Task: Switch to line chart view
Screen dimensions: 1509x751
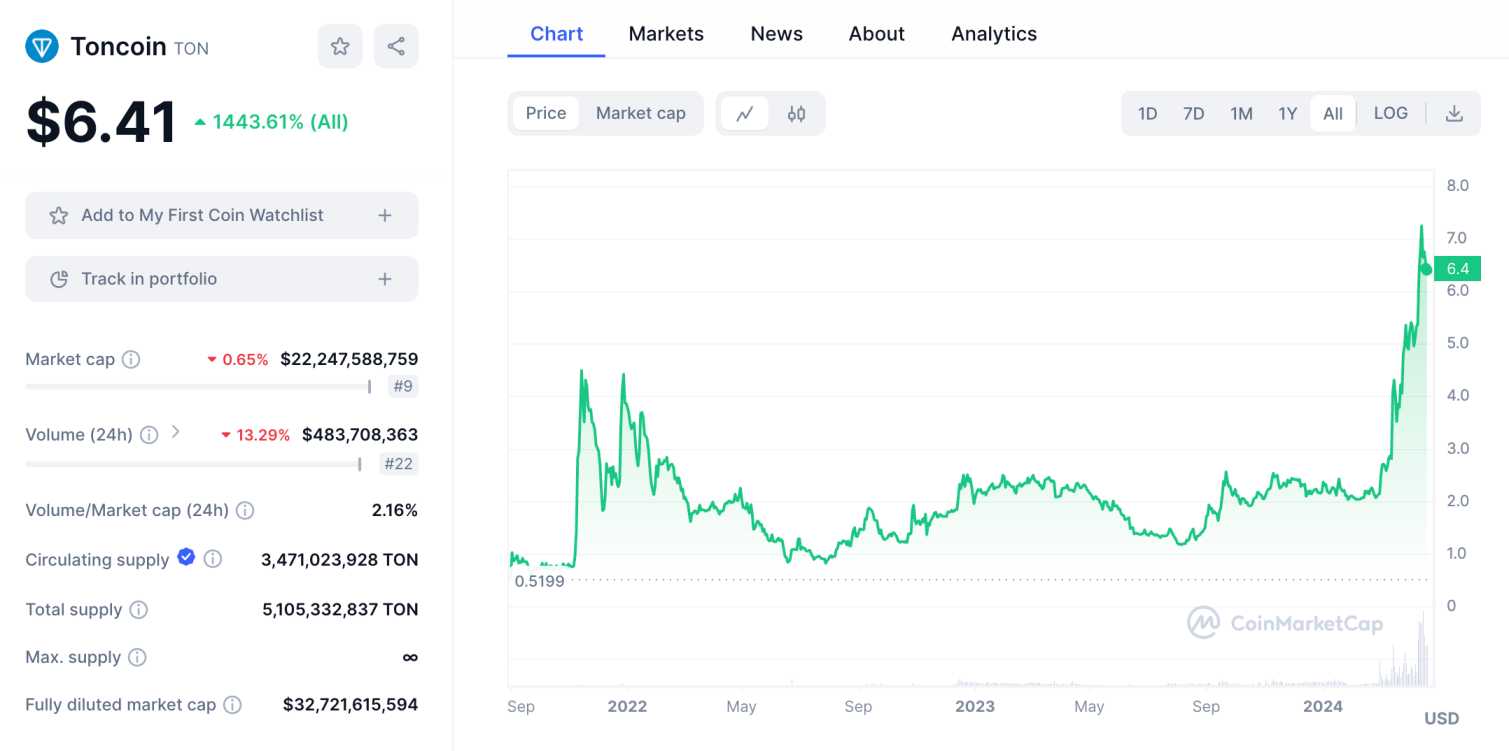Action: (x=744, y=113)
